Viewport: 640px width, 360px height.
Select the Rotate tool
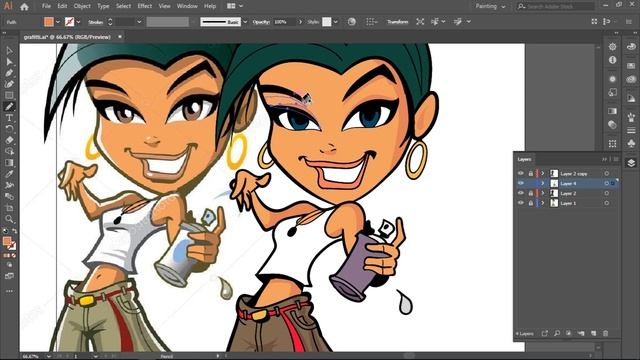[9, 129]
